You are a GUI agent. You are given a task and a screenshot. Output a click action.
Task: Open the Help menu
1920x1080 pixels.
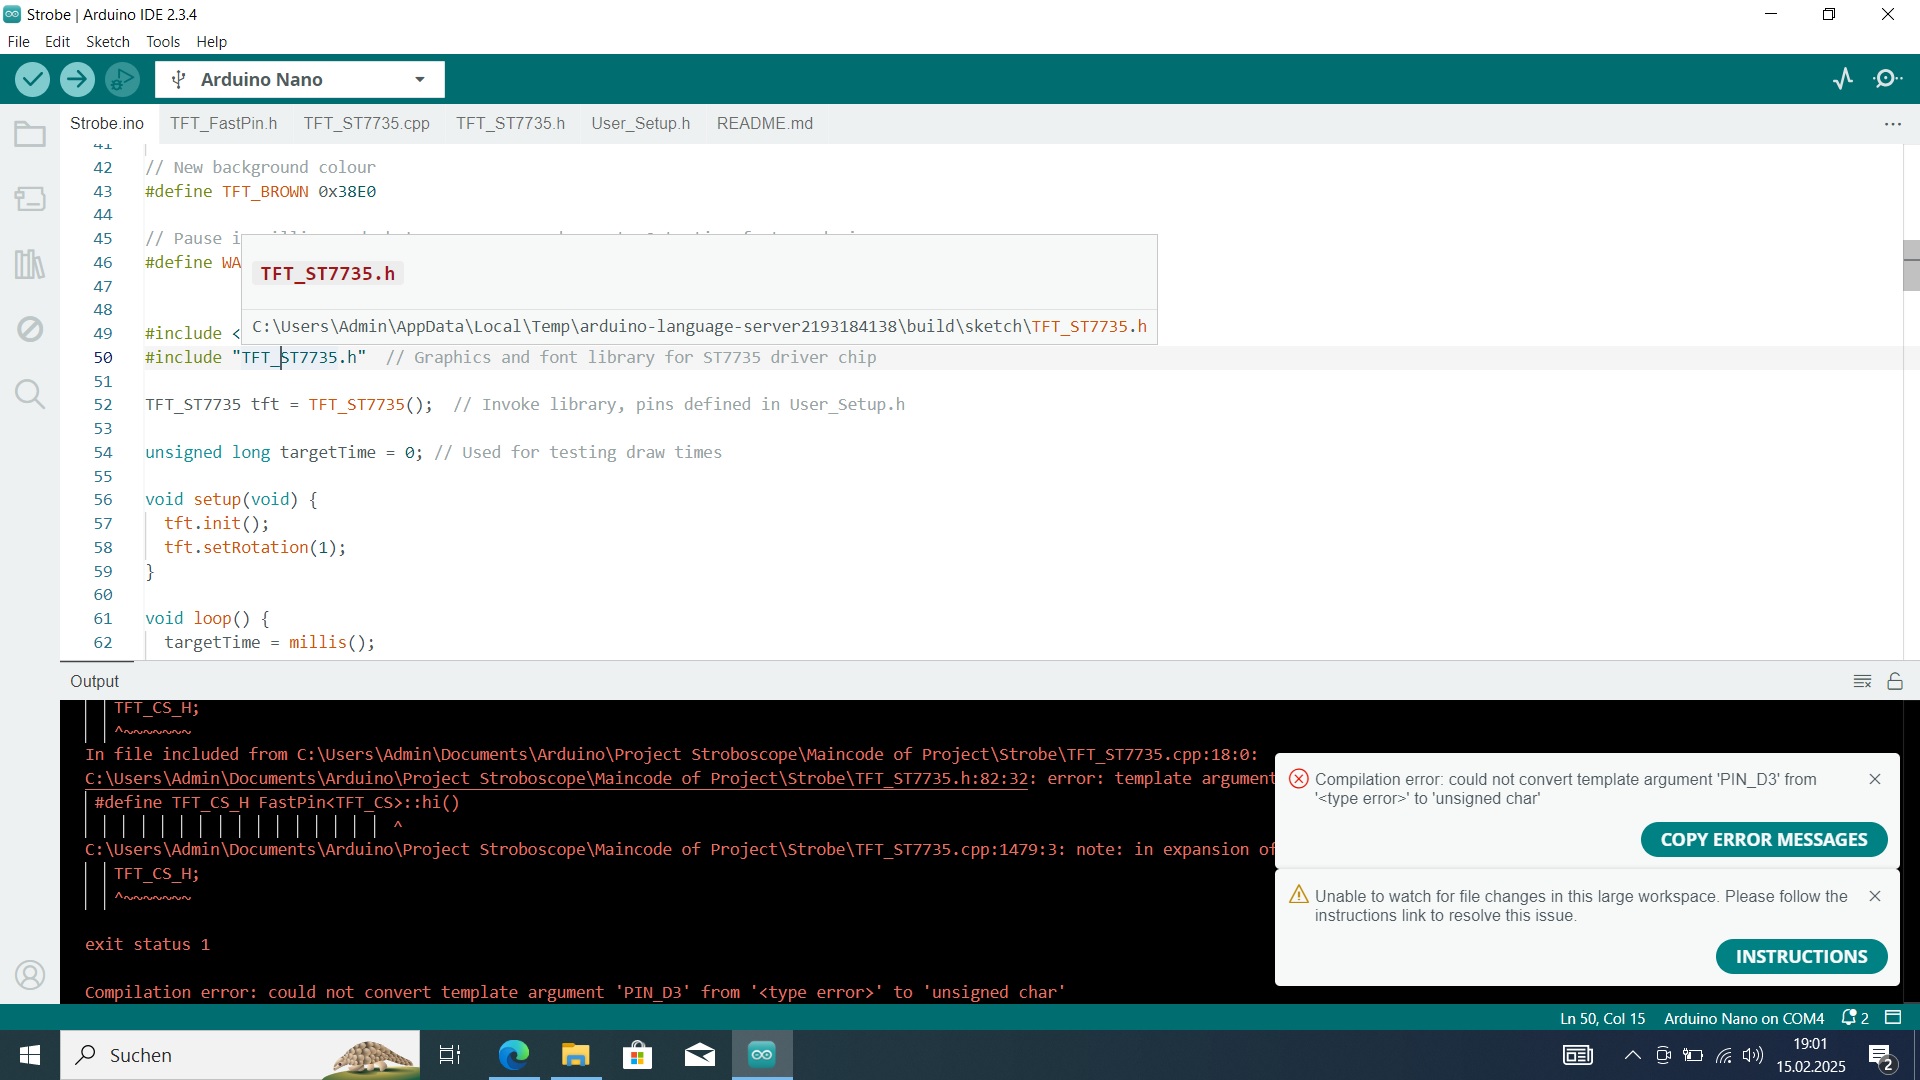[x=211, y=42]
